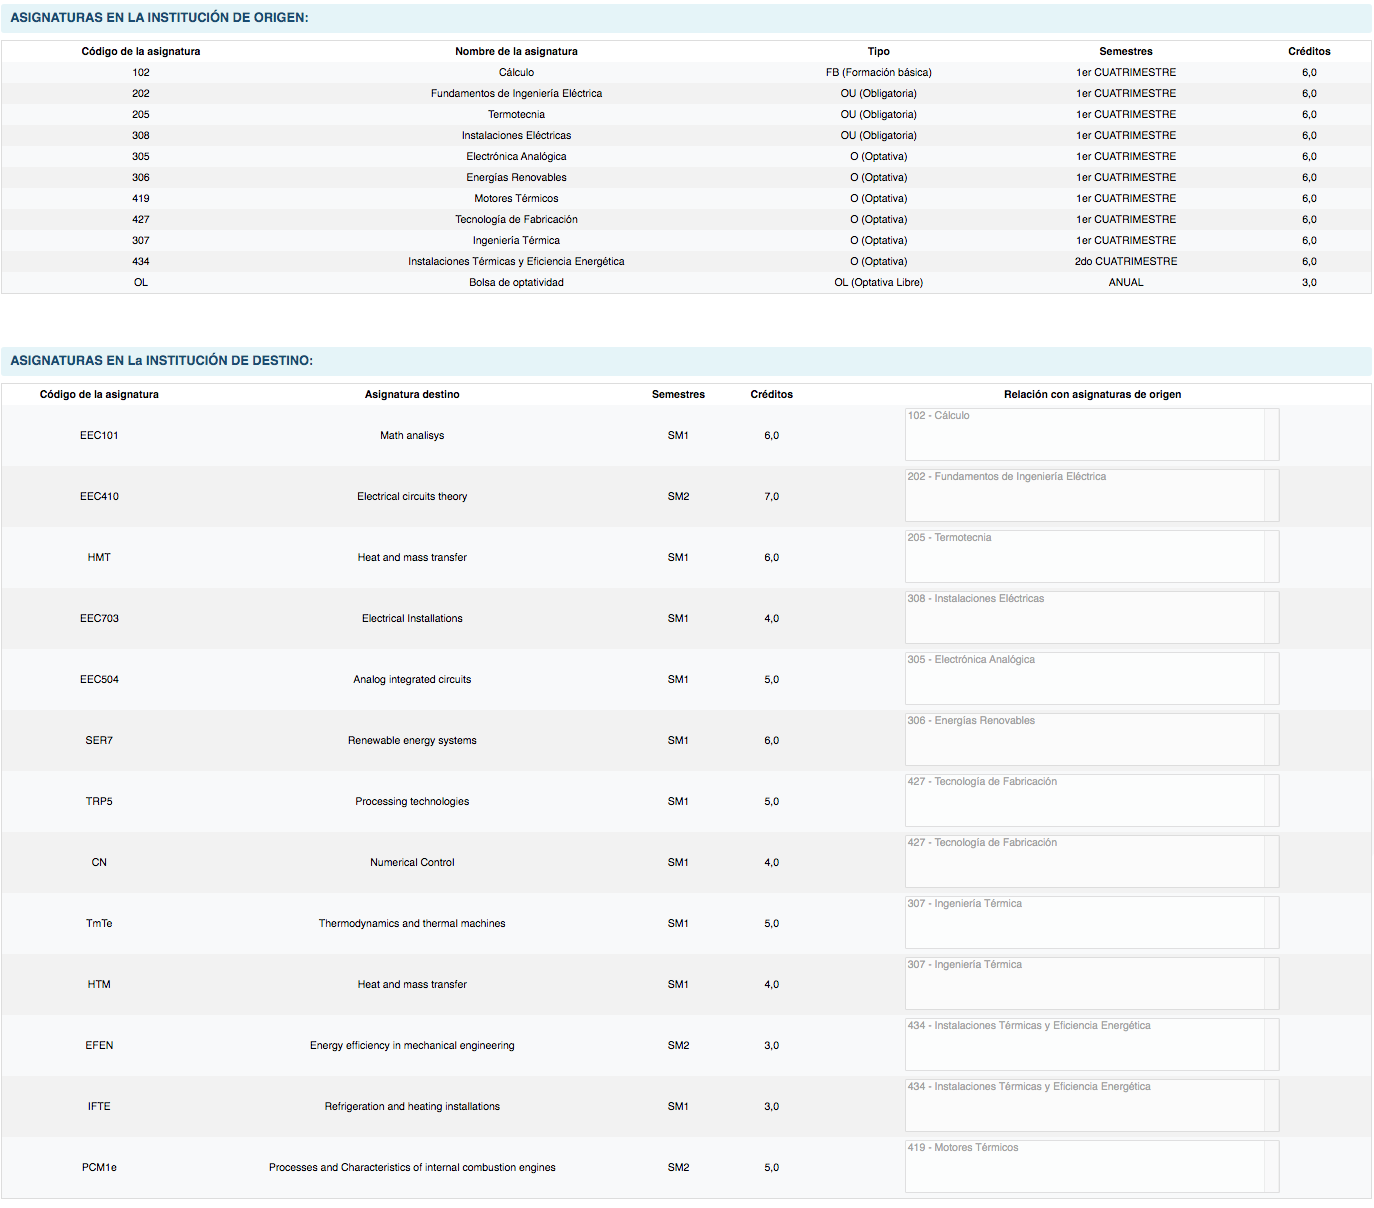
Task: Select '307 - Ingeniería Térmica' in HTM row
Action: (964, 965)
